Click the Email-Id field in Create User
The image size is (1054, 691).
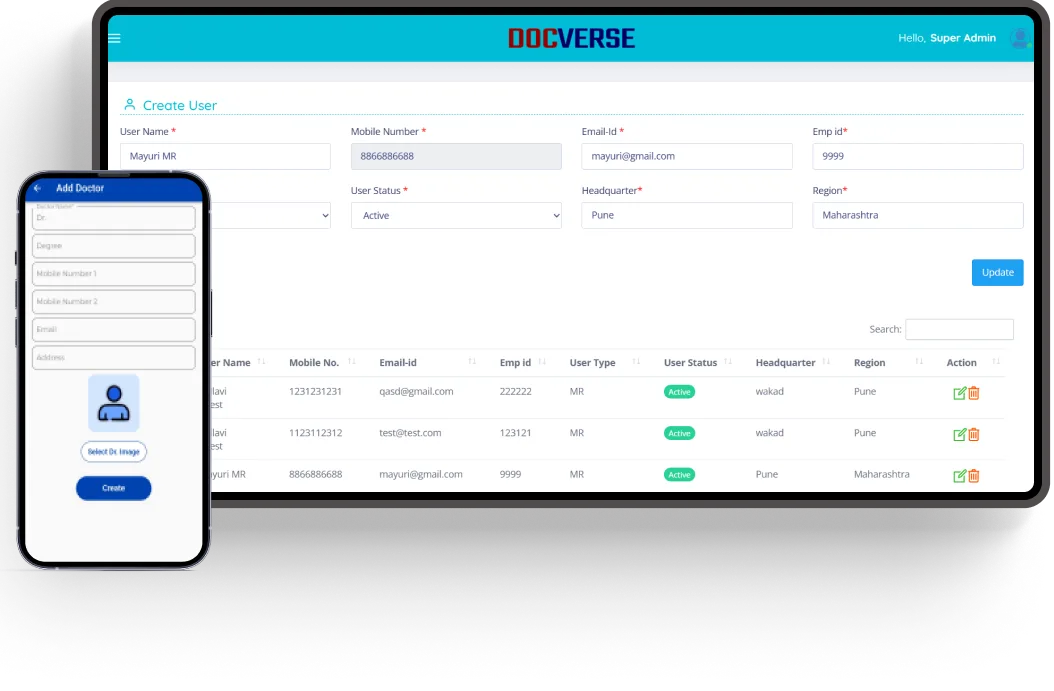click(687, 157)
